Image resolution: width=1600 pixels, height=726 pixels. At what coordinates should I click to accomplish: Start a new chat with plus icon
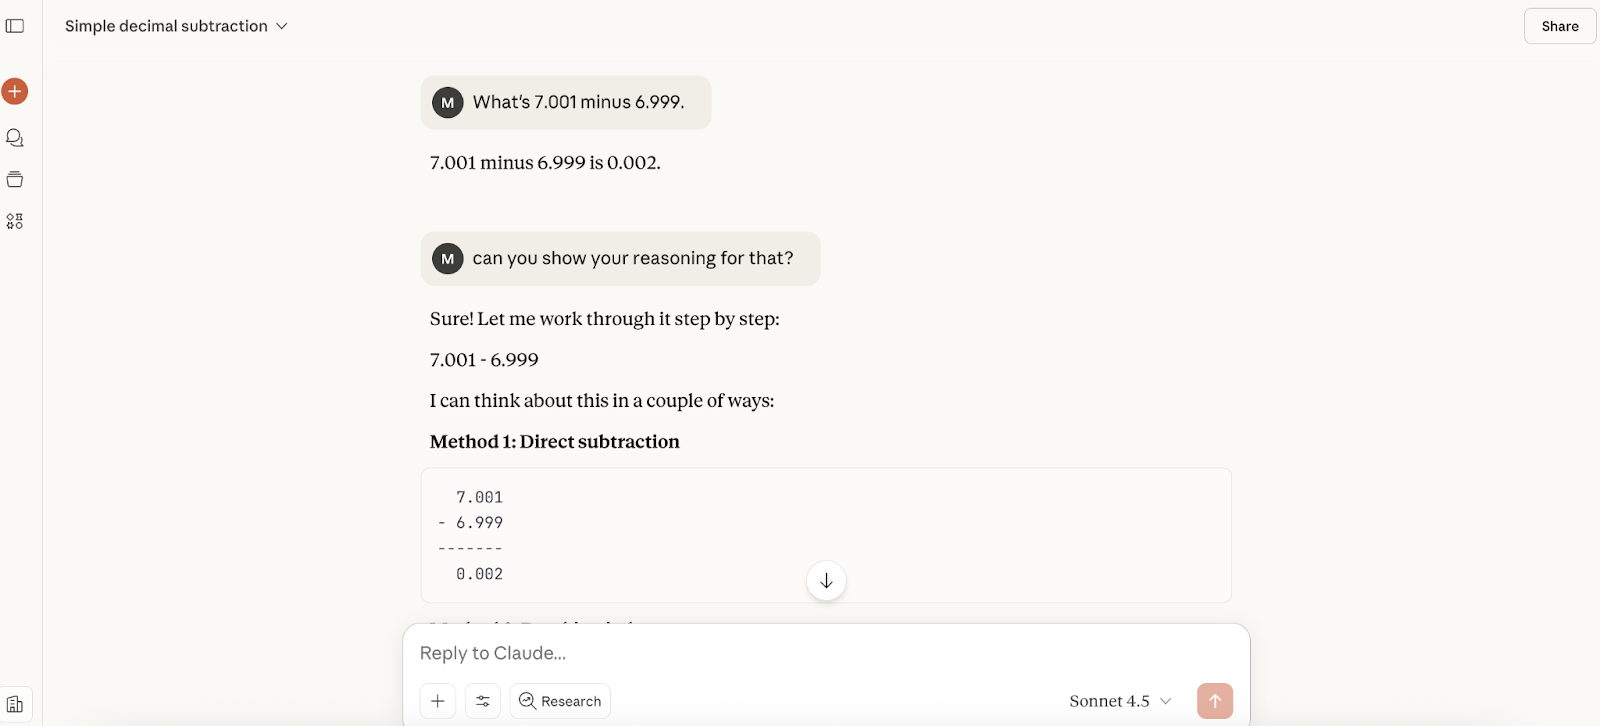15,92
